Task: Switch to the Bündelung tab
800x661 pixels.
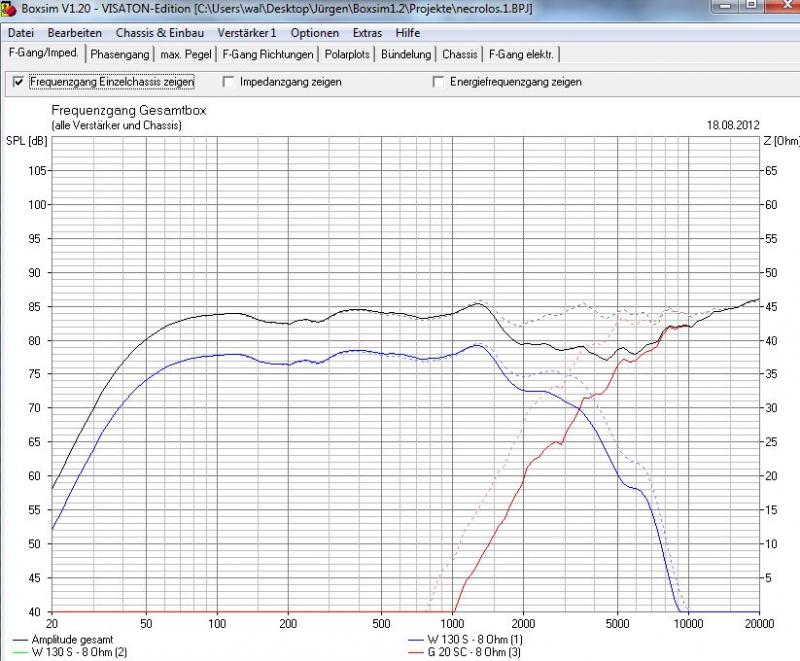Action: pyautogui.click(x=406, y=54)
